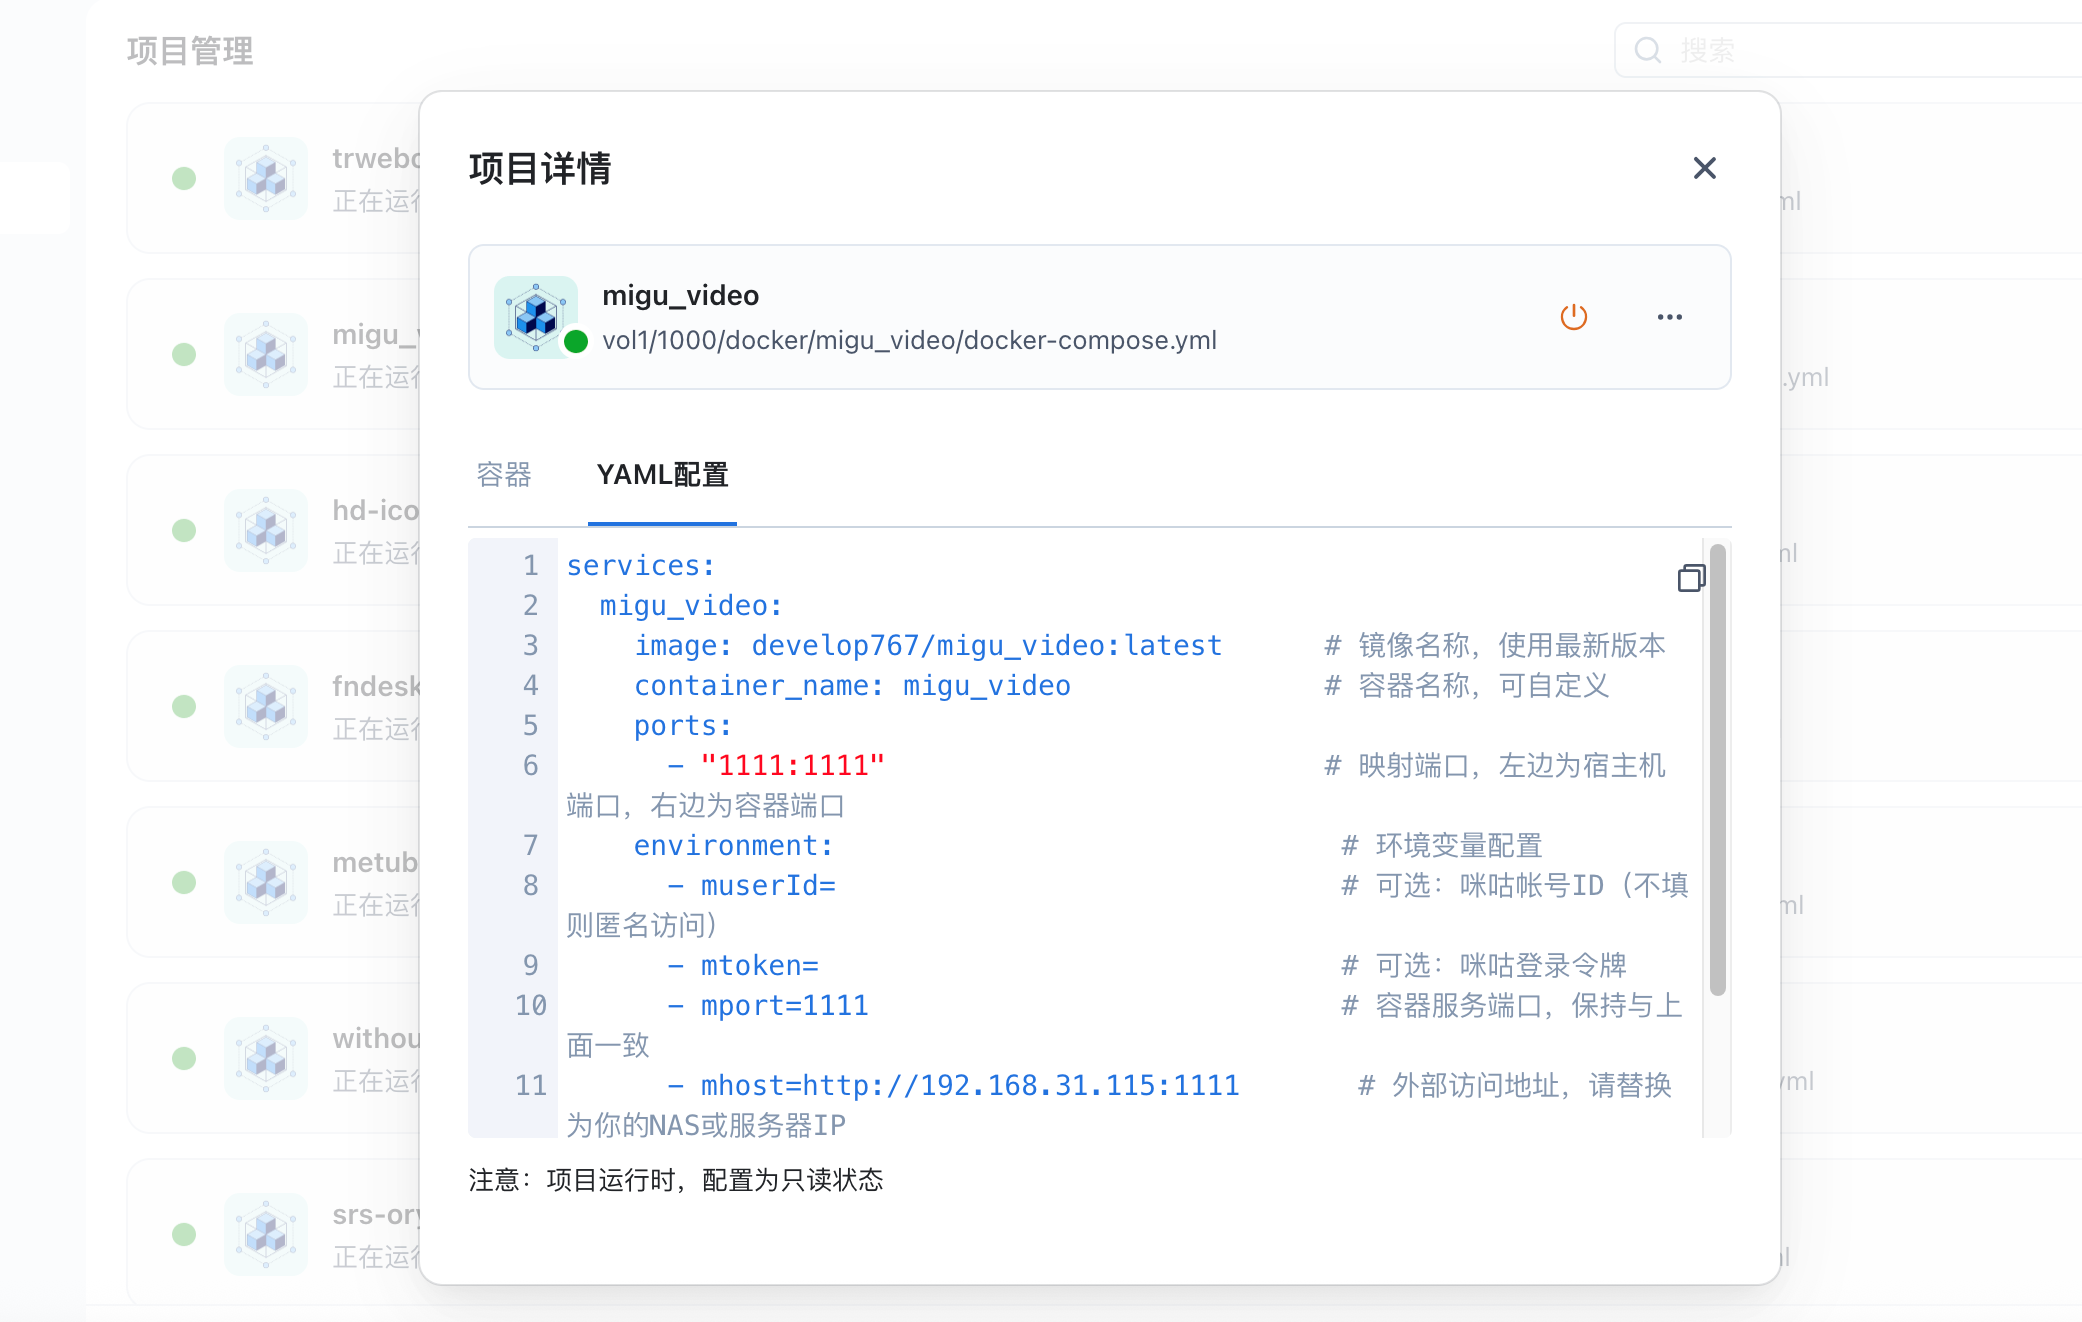Click the orange power button for migu_video
The height and width of the screenshot is (1322, 2082).
click(x=1573, y=317)
